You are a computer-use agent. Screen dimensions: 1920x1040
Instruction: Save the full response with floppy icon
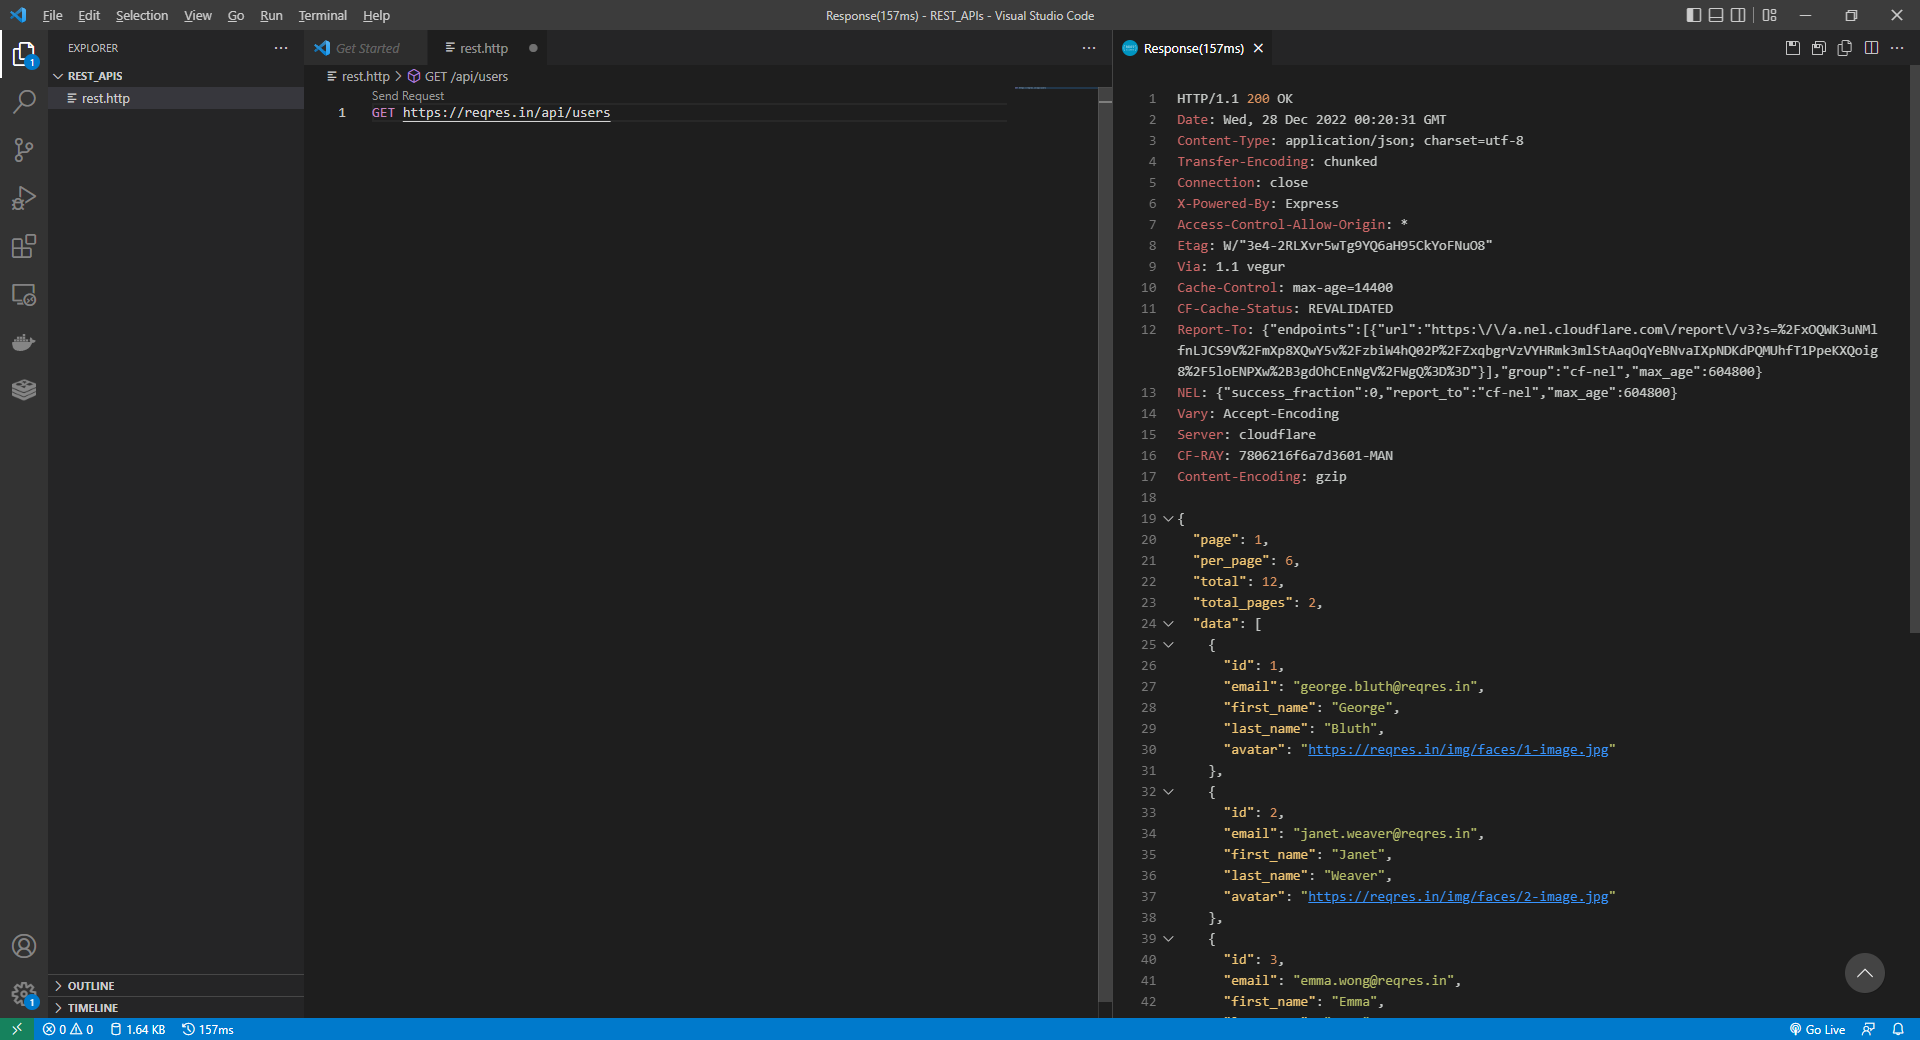click(x=1793, y=48)
